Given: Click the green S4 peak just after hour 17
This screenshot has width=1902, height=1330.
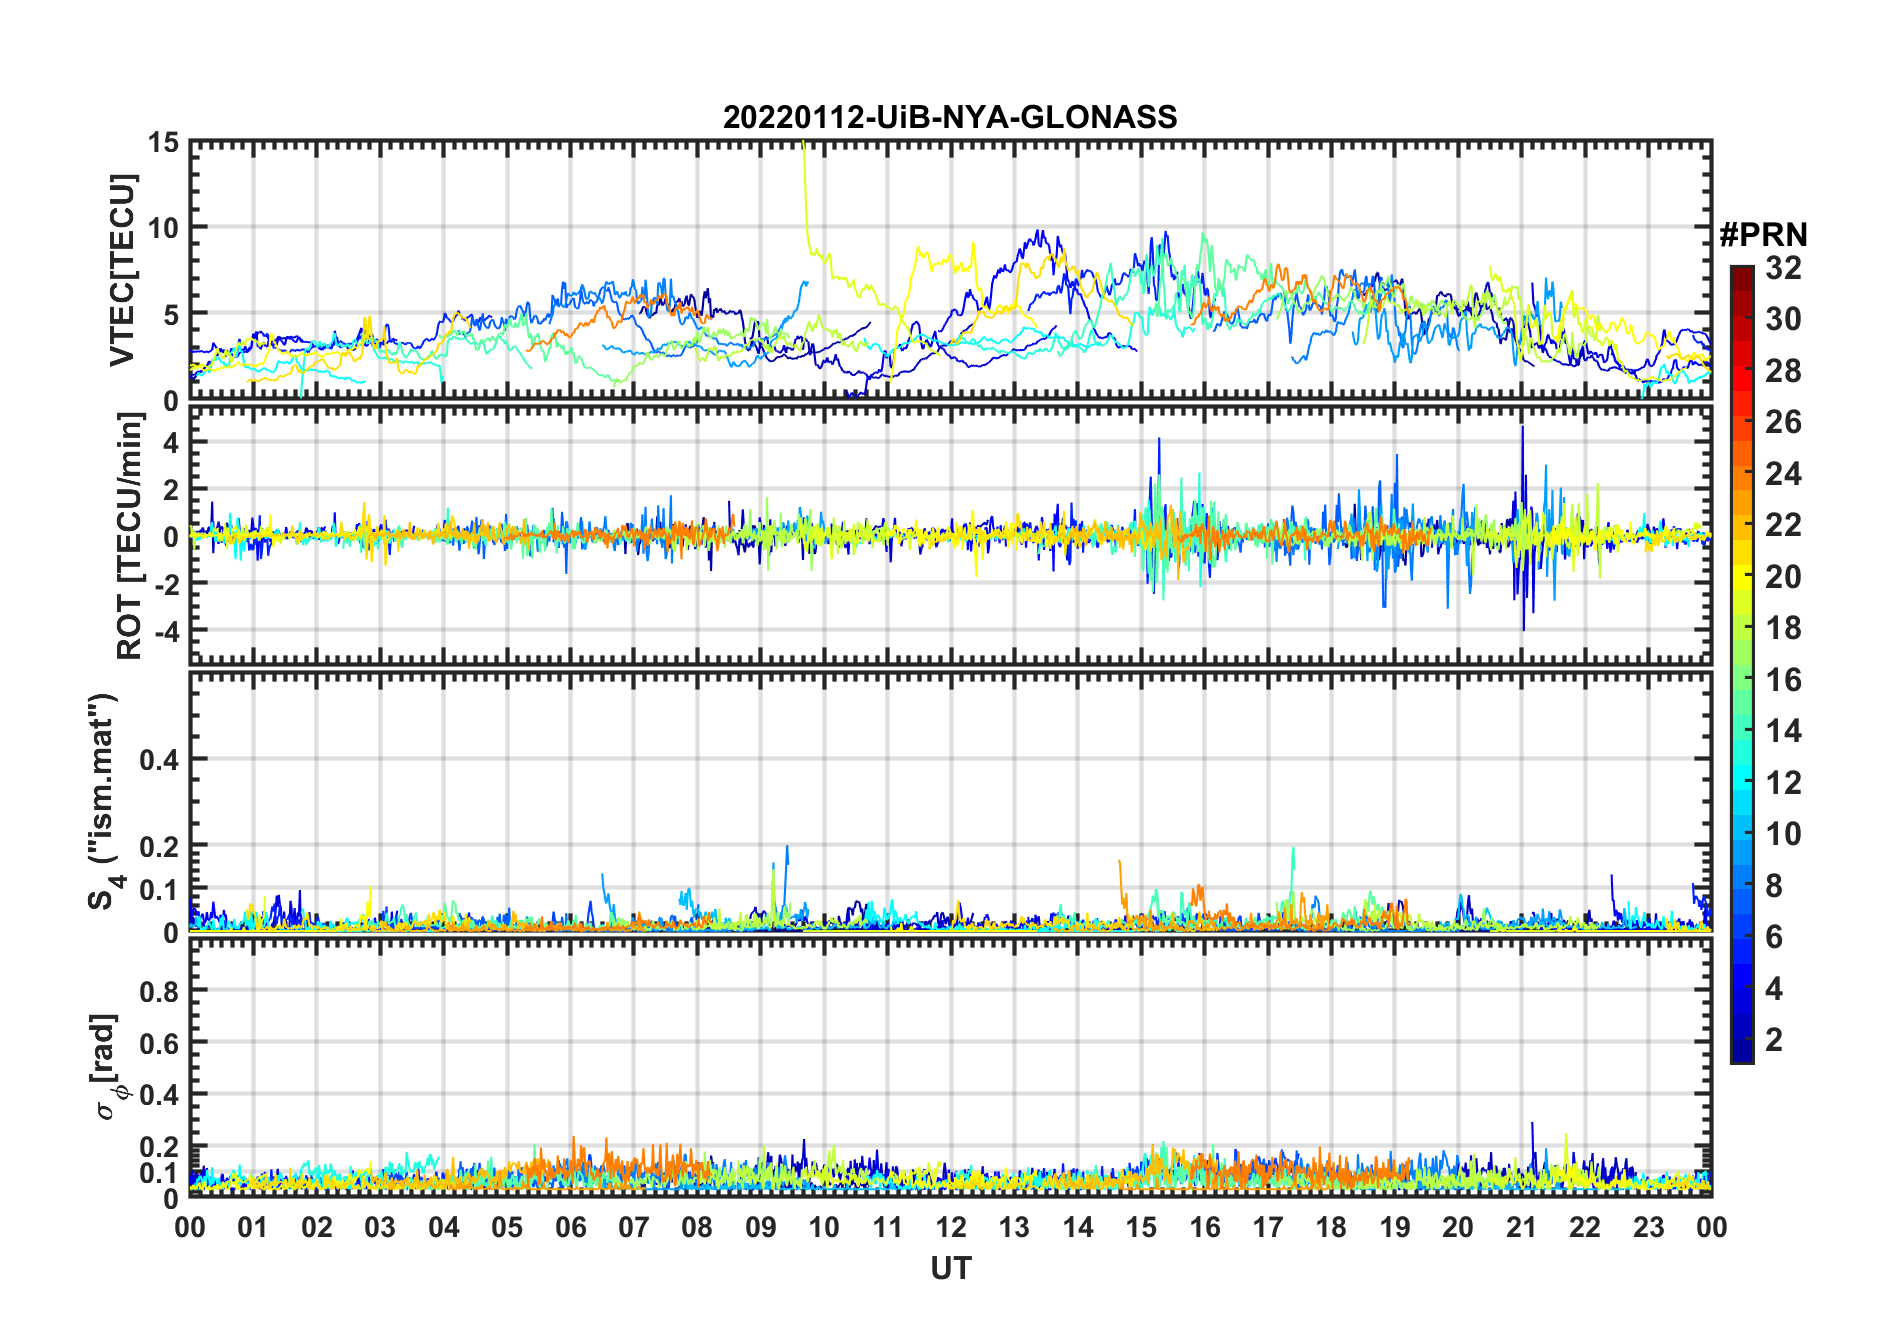Looking at the screenshot, I should [1293, 875].
